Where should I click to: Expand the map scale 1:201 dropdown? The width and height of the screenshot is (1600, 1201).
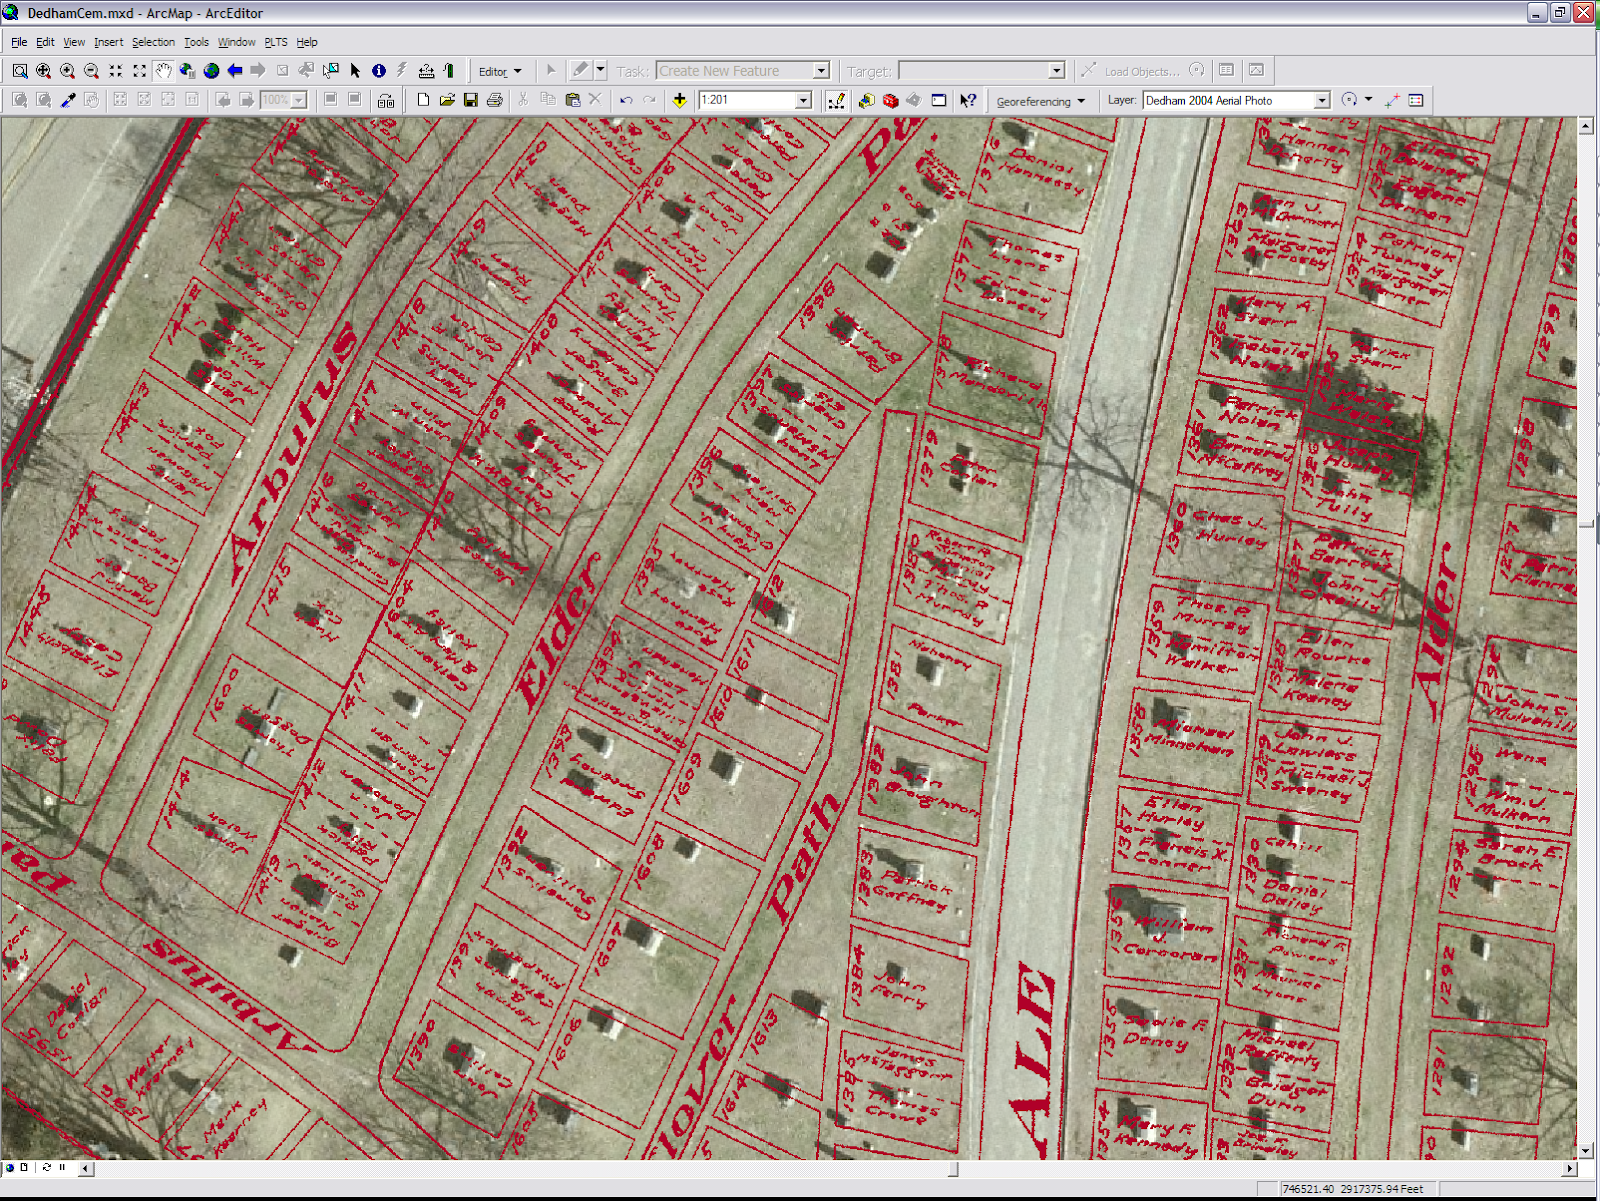point(803,100)
